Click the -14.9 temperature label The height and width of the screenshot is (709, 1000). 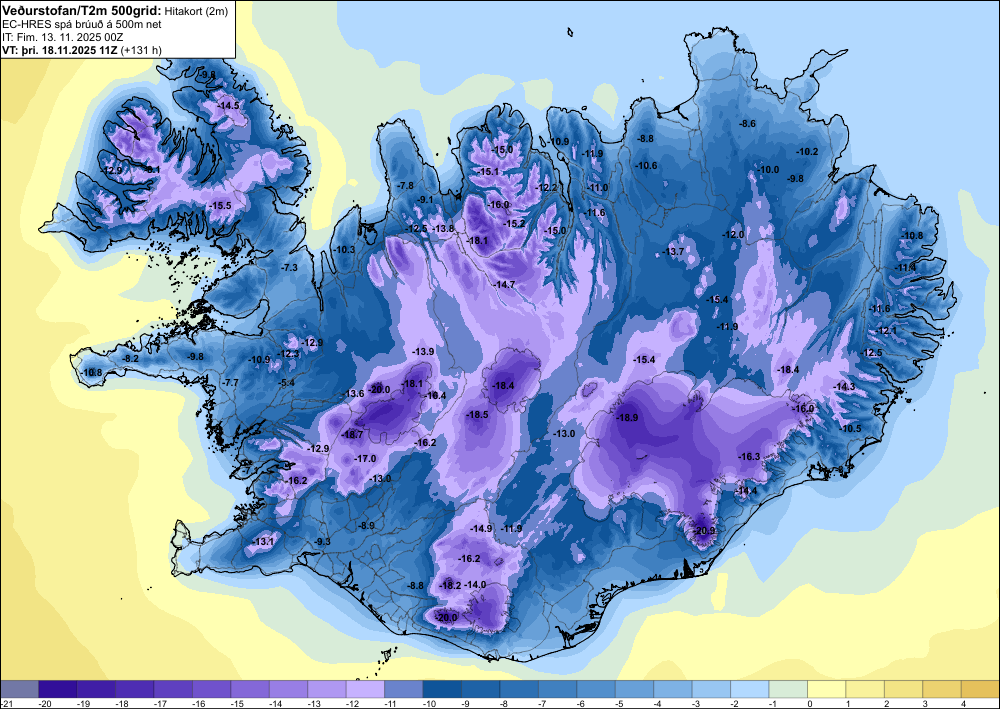pos(481,529)
